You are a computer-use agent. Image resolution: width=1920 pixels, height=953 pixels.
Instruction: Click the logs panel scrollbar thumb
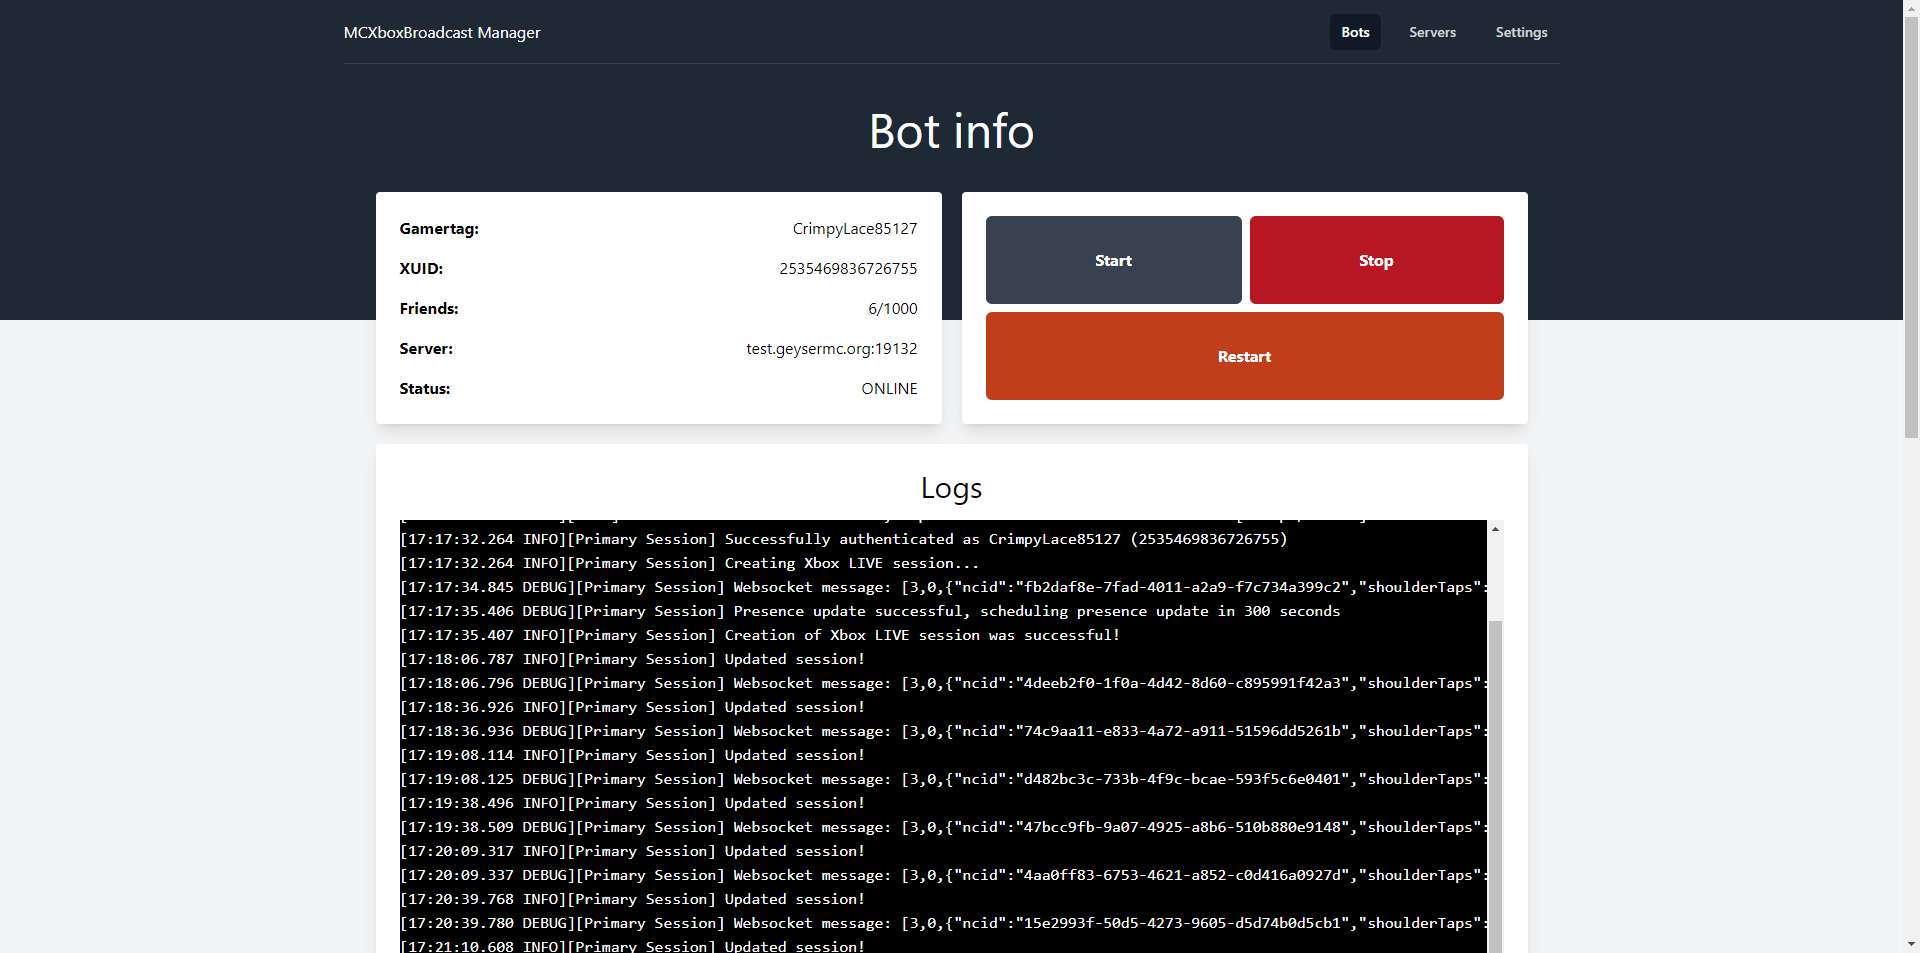coord(1495,785)
